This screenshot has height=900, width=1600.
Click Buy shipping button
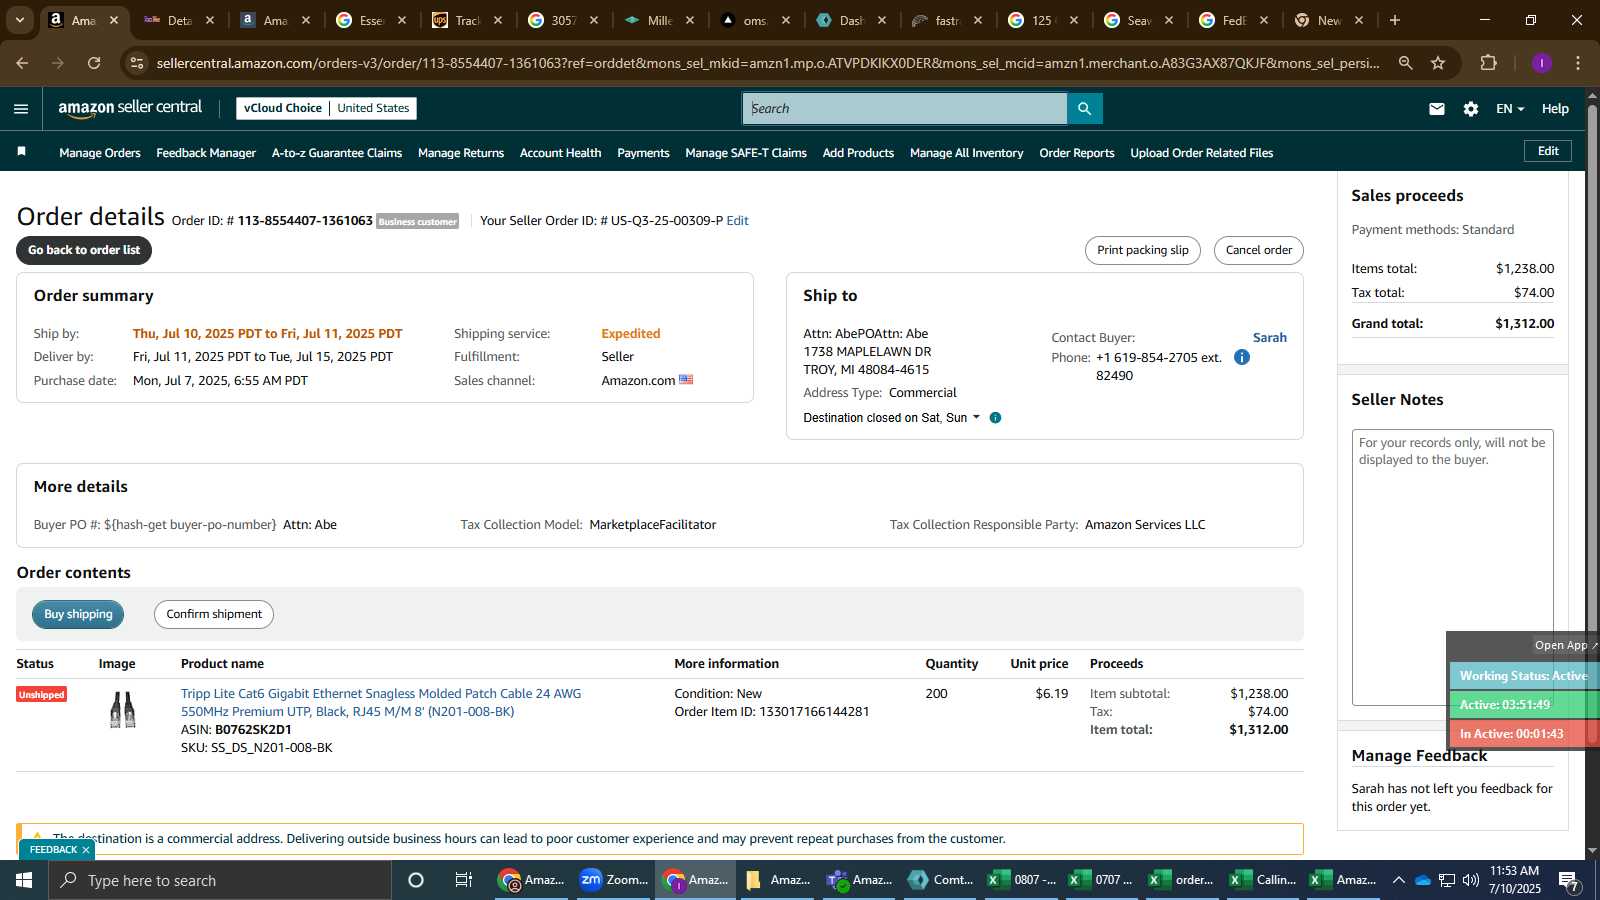[78, 614]
